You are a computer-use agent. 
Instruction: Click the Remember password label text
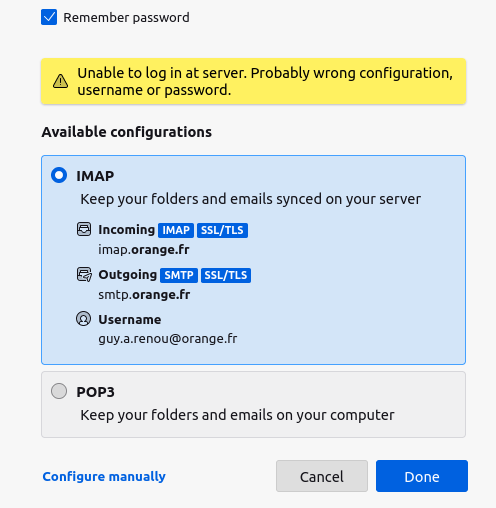pyautogui.click(x=126, y=18)
